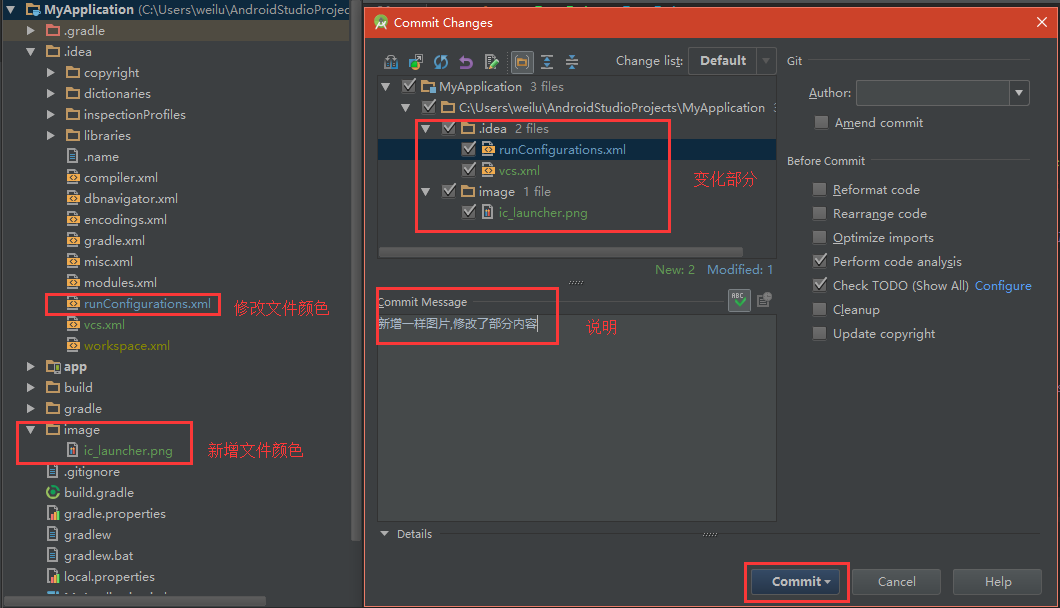Click the Revert (purple arrow) icon
Viewport: 1060px width, 608px height.
pyautogui.click(x=466, y=62)
